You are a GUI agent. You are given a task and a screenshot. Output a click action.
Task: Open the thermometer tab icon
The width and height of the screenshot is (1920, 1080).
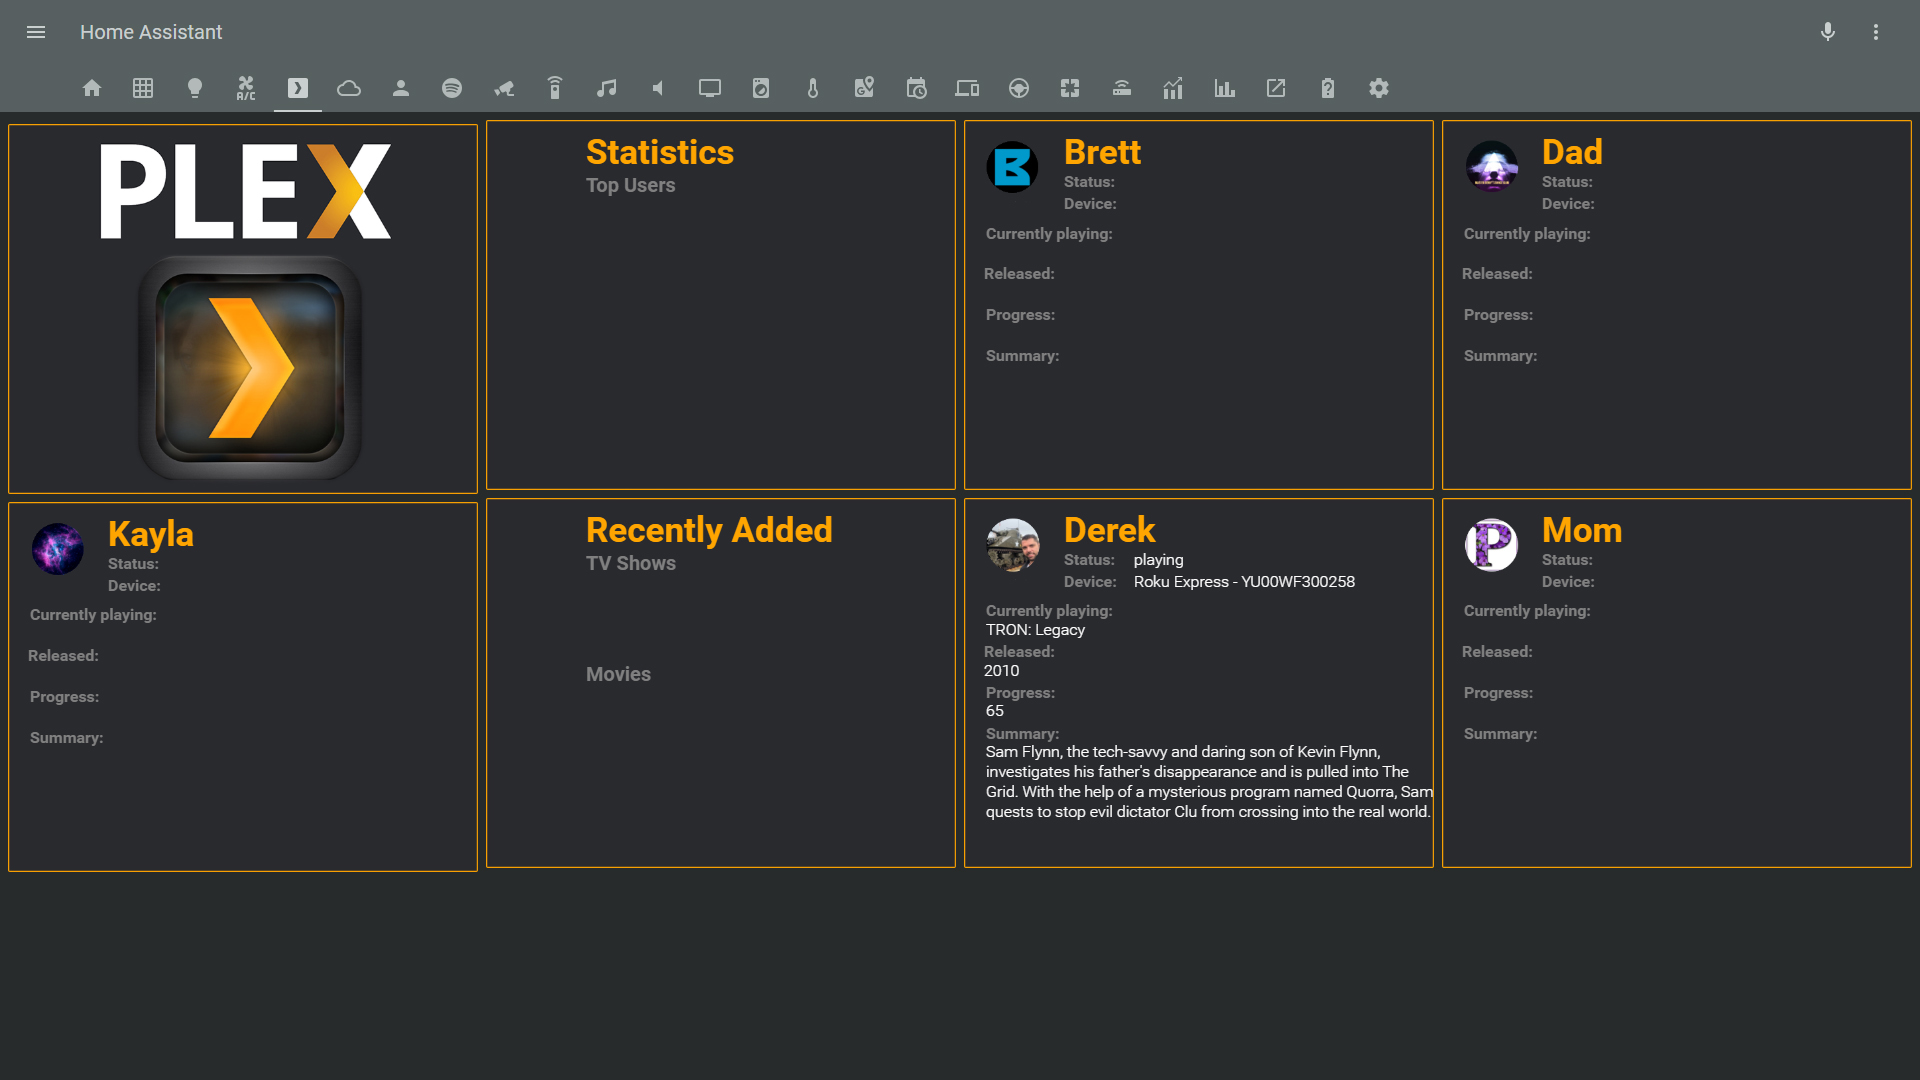[x=813, y=88]
